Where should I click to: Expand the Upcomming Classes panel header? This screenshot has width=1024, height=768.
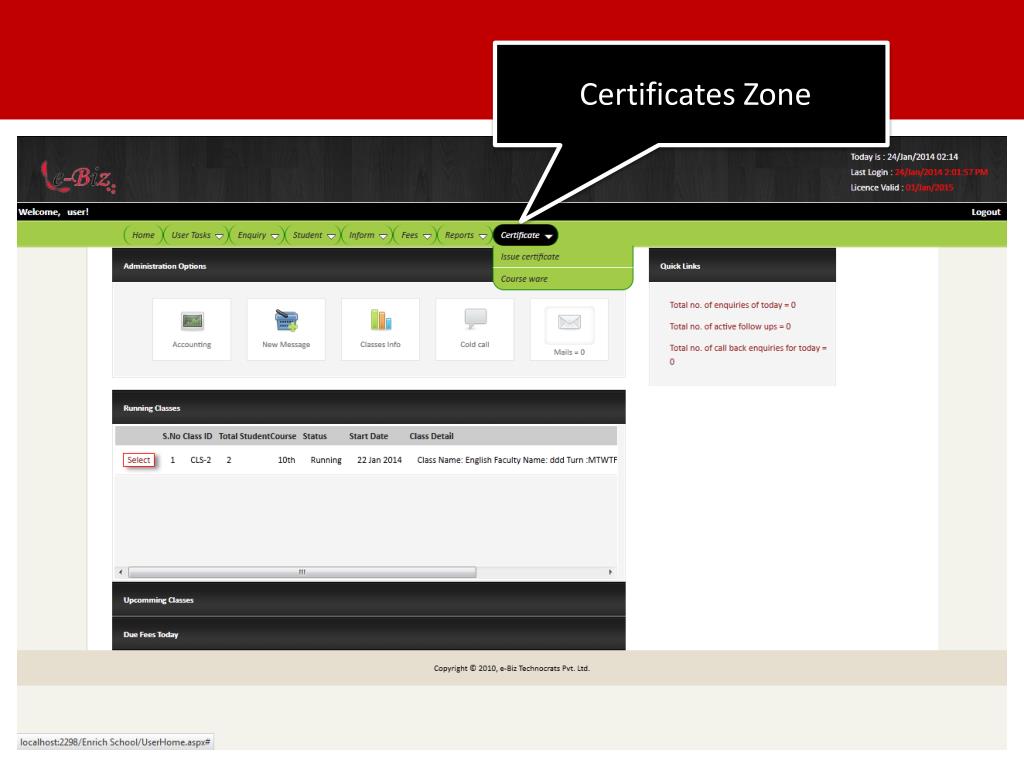pyautogui.click(x=368, y=600)
